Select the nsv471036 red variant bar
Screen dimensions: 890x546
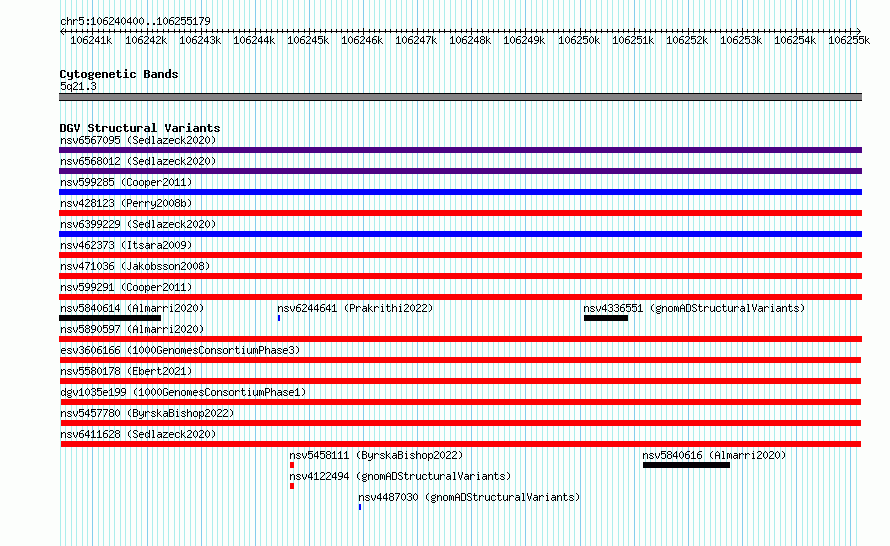pyautogui.click(x=460, y=276)
